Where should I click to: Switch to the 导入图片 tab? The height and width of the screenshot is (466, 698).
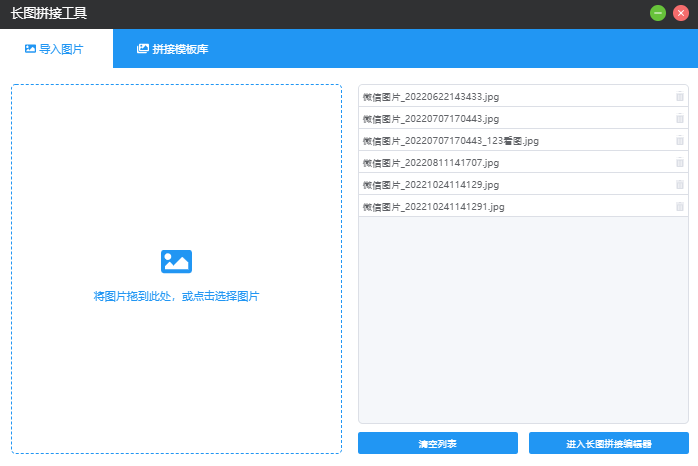pos(56,48)
